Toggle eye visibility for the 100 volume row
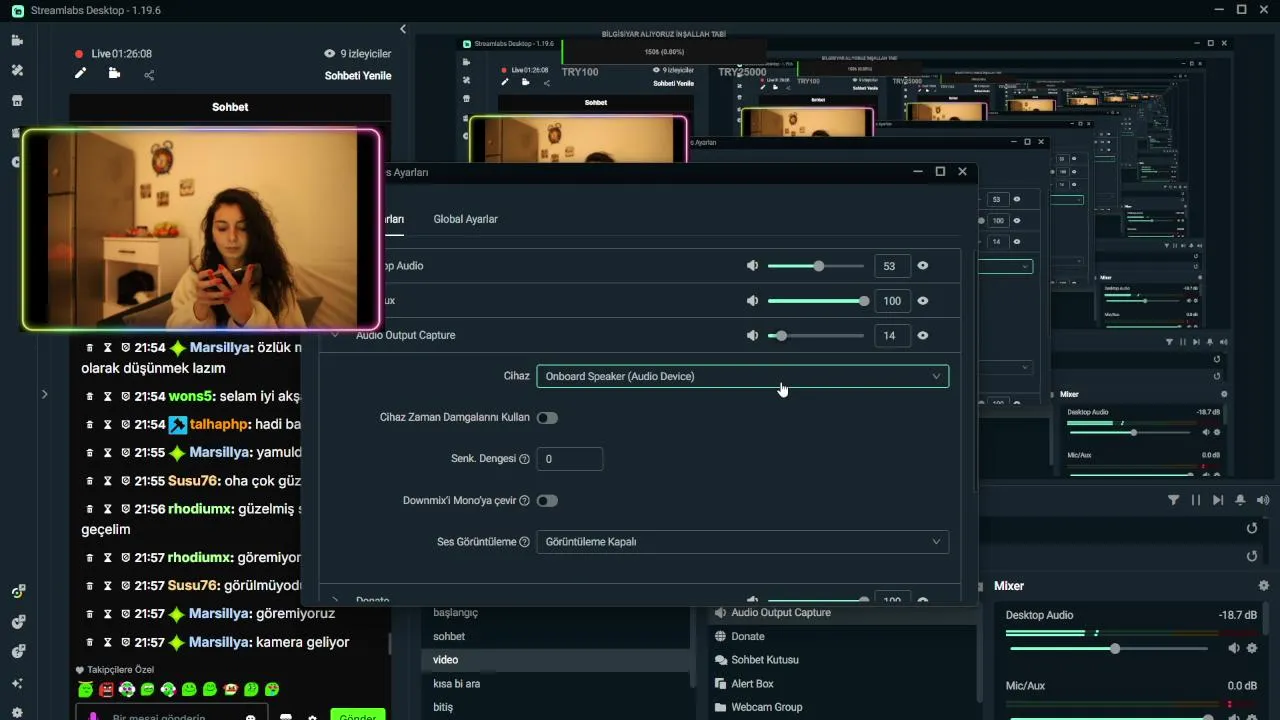Viewport: 1280px width, 720px height. tap(923, 301)
